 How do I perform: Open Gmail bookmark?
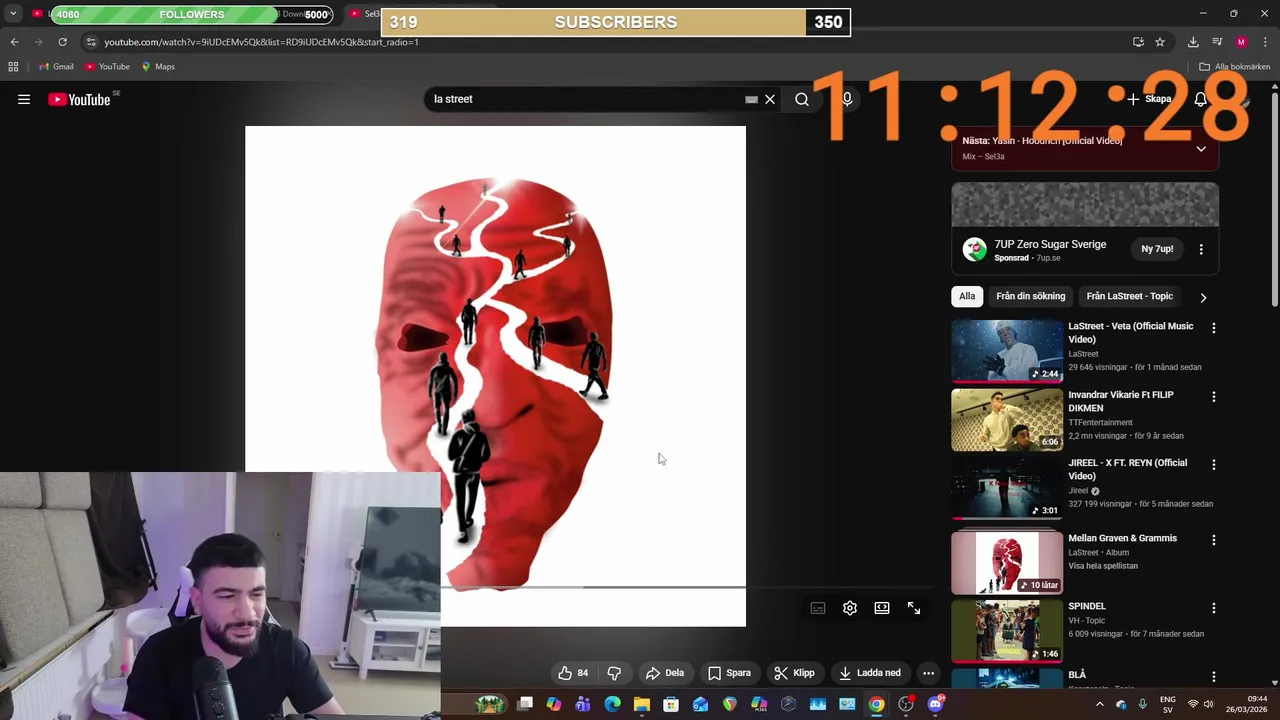tap(56, 67)
